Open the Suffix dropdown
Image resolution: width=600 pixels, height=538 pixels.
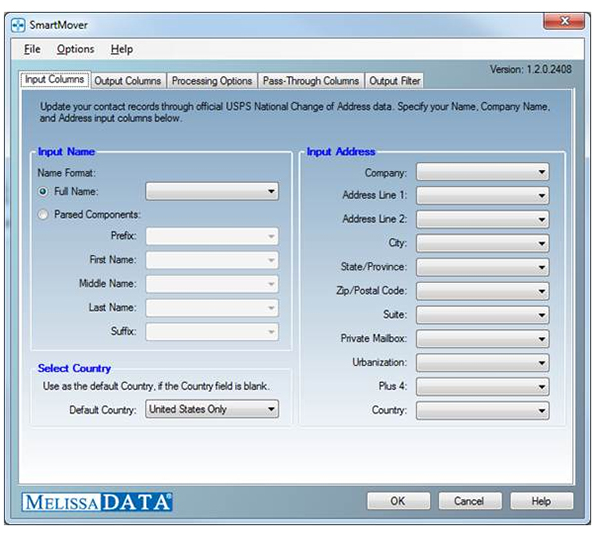[x=212, y=332]
